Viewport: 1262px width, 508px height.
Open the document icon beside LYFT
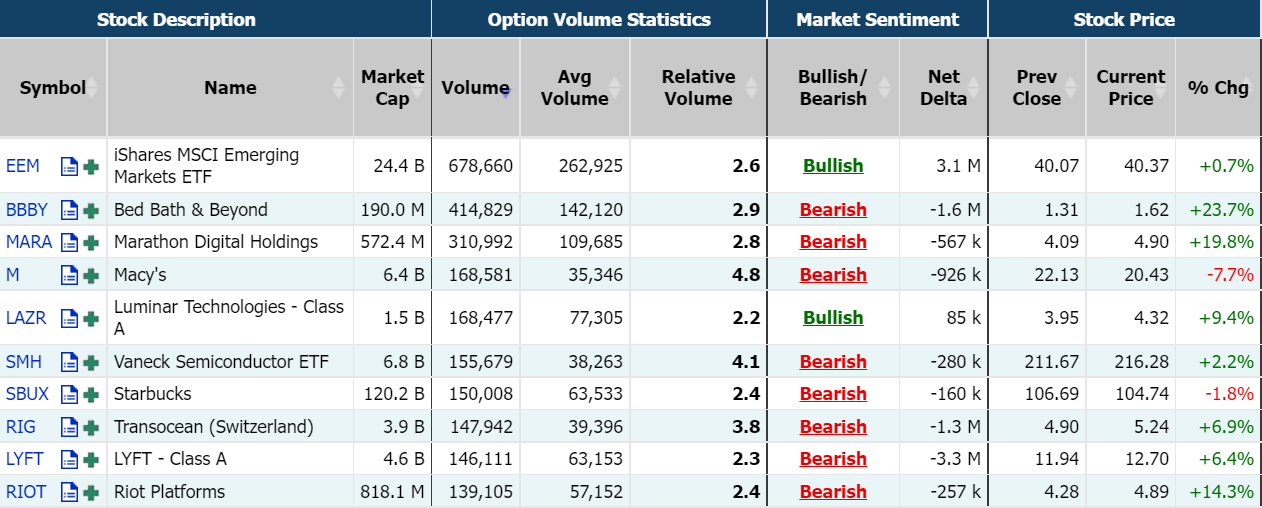click(x=69, y=459)
